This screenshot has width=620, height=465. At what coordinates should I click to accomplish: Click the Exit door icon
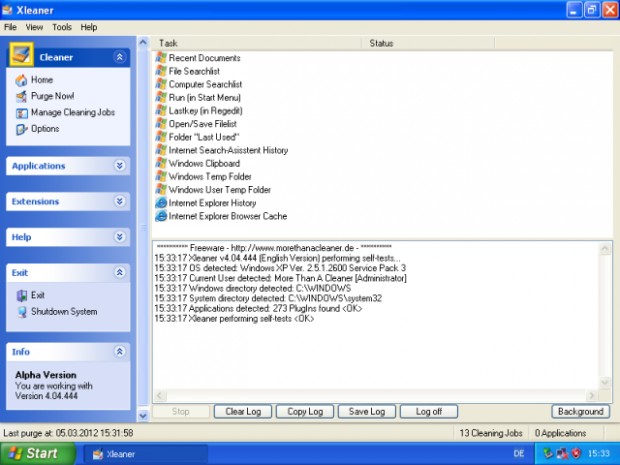(22, 296)
